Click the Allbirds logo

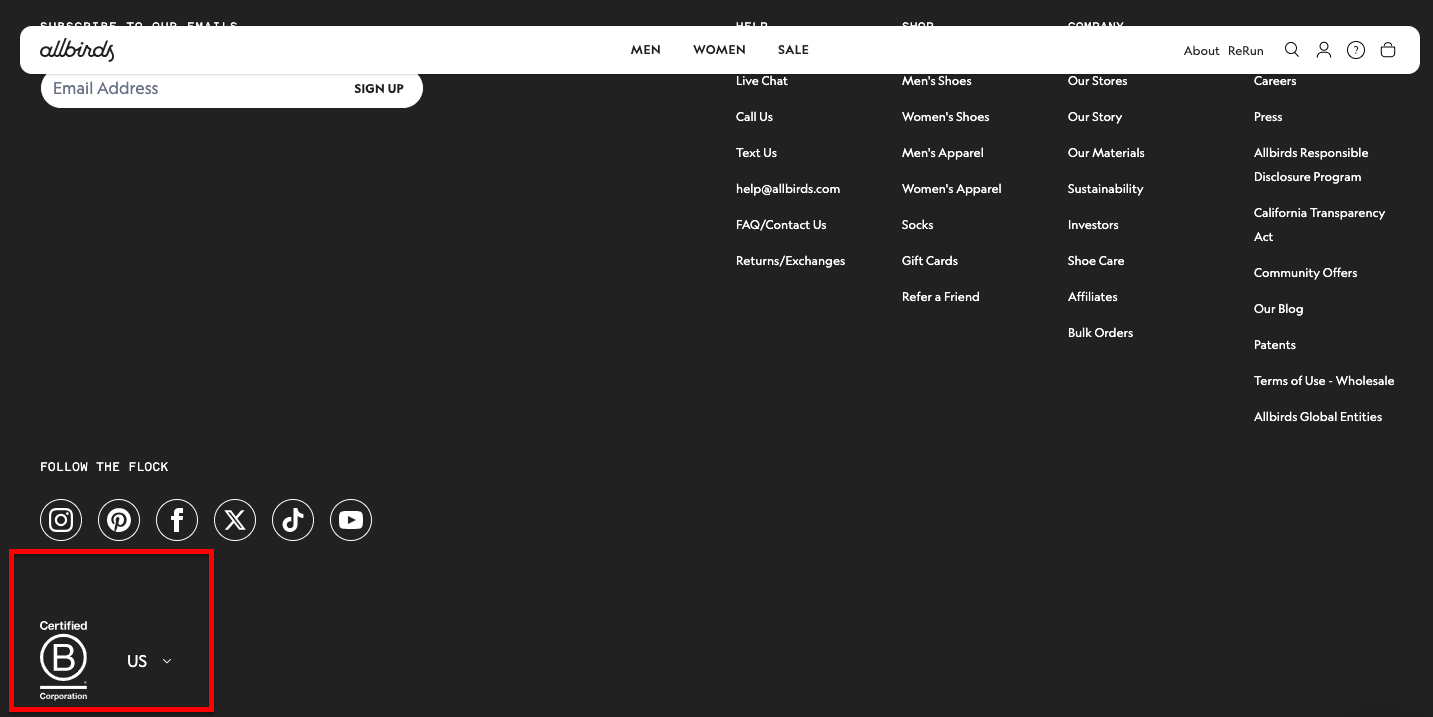(77, 49)
